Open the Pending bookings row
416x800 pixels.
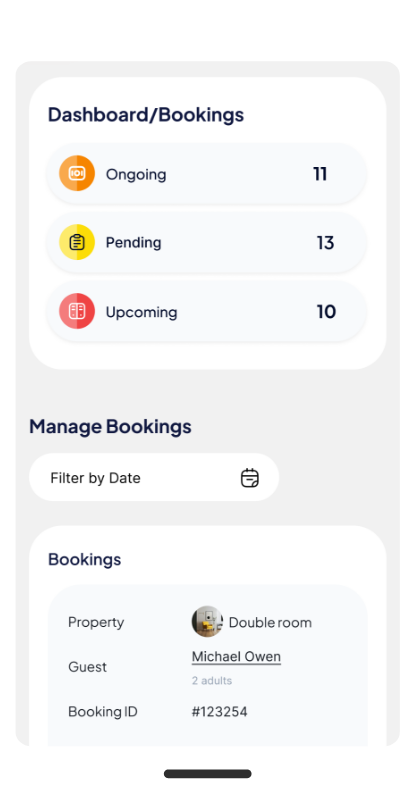(x=207, y=242)
